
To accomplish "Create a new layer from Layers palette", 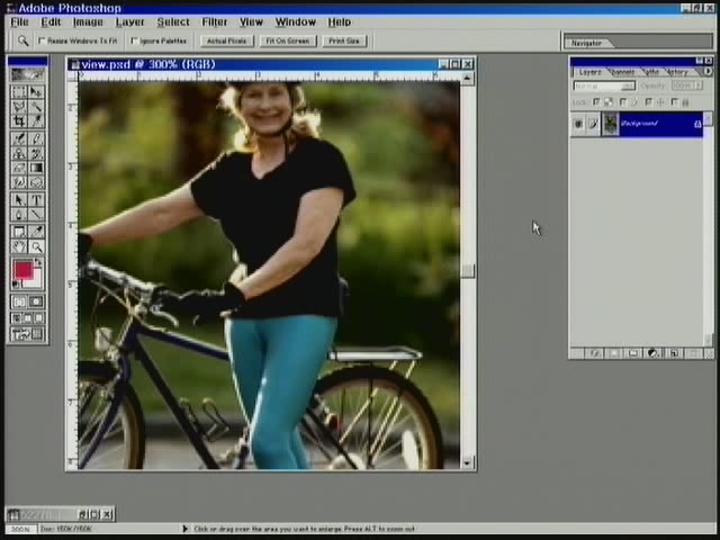I will pyautogui.click(x=674, y=353).
